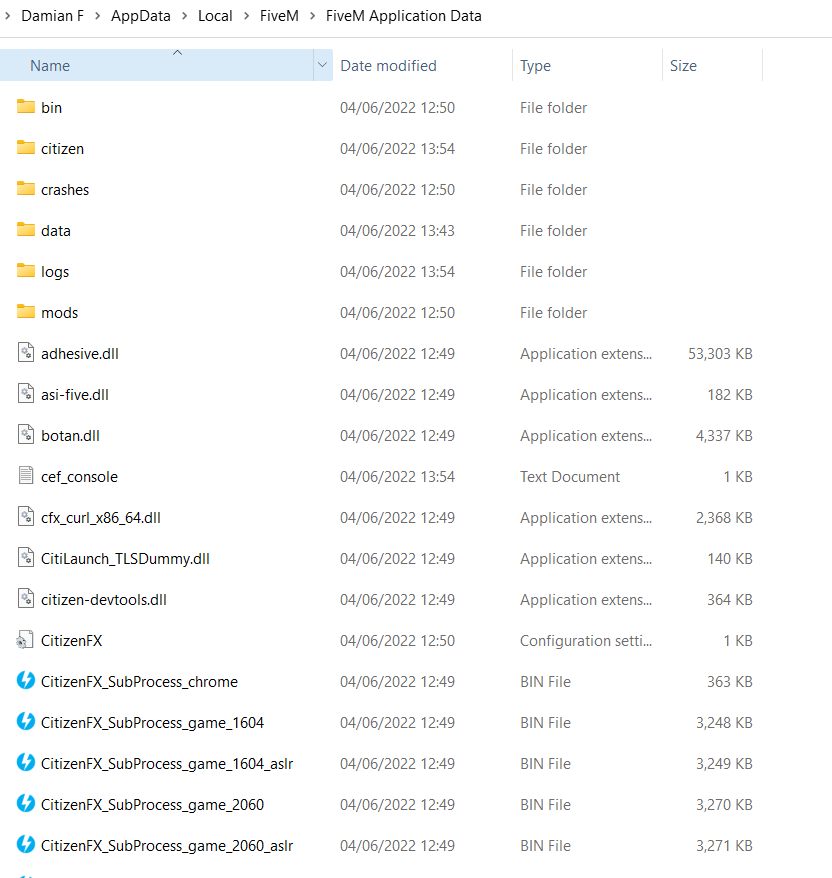The image size is (832, 878).
Task: Expand the chevron after Local breadcrumb
Action: 246,16
